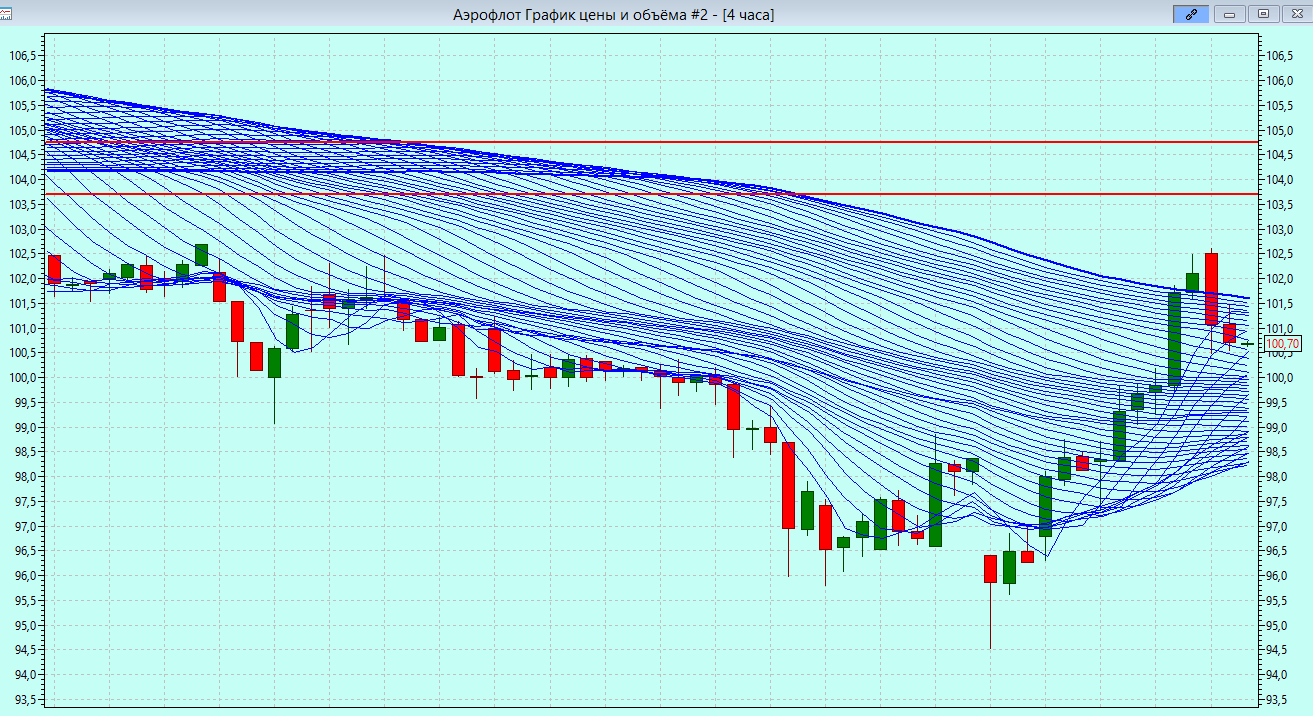1313x716 pixels.
Task: Open the chart window system menu icon
Action: click(x=7, y=14)
